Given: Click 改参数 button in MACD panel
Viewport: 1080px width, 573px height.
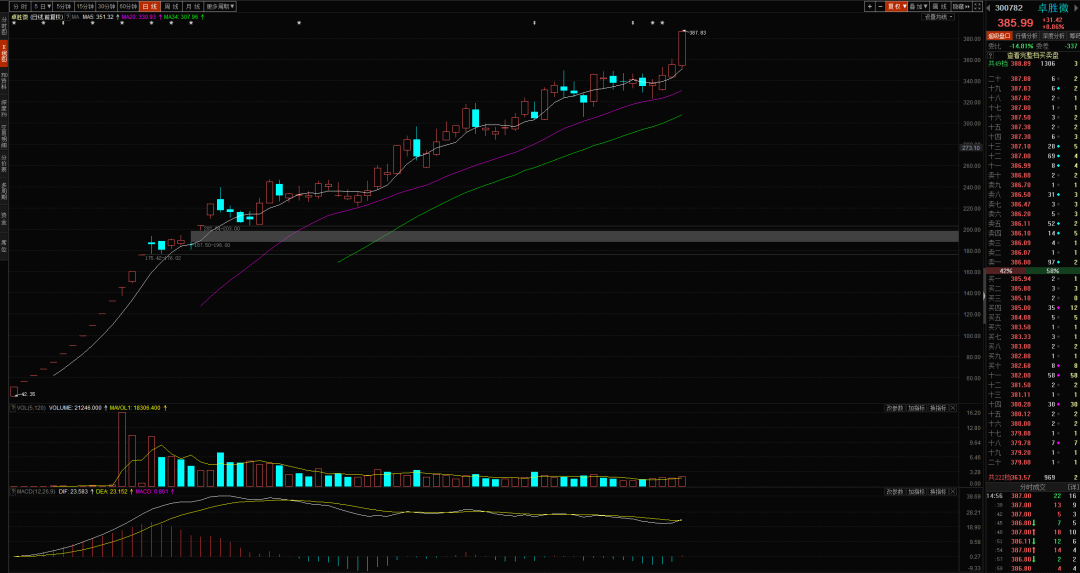Looking at the screenshot, I should click(x=893, y=492).
